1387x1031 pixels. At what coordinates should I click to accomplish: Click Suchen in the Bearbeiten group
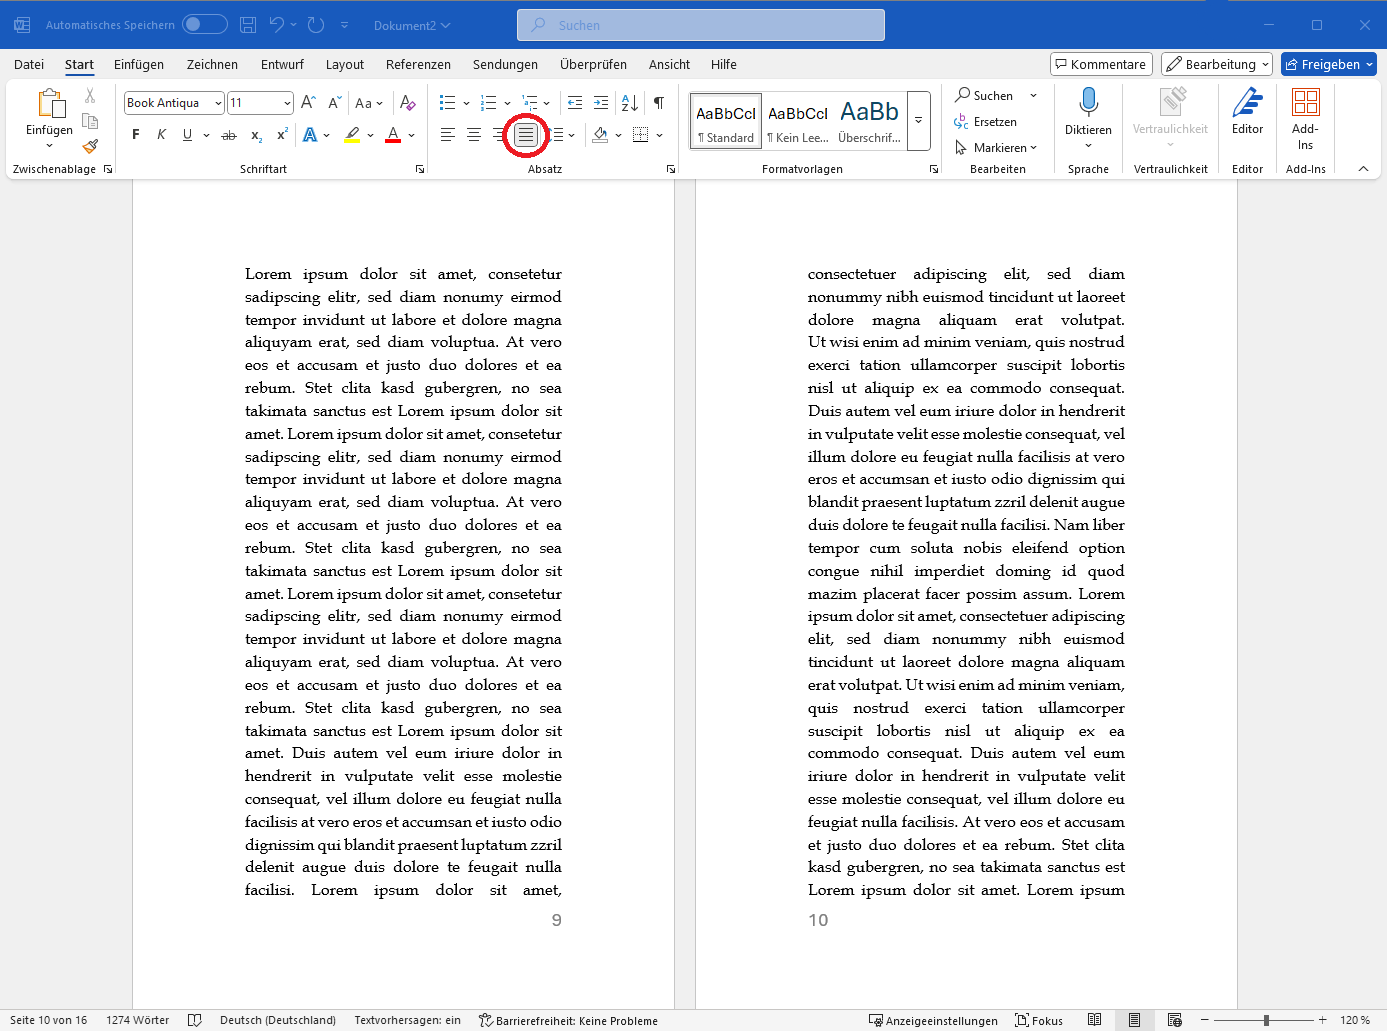pyautogui.click(x=985, y=96)
